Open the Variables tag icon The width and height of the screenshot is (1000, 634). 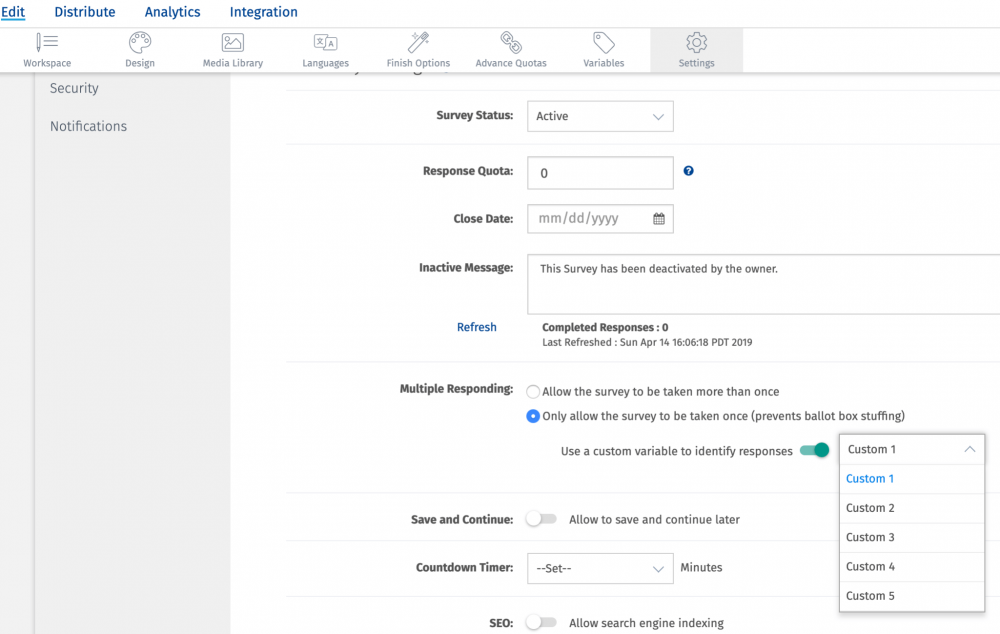tap(603, 43)
